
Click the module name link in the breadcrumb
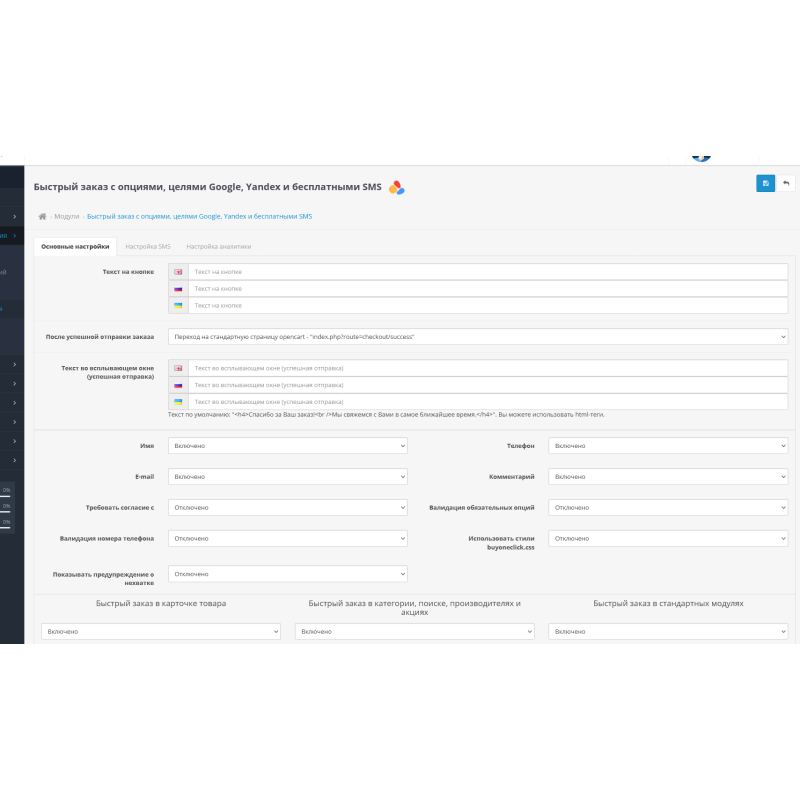point(200,215)
